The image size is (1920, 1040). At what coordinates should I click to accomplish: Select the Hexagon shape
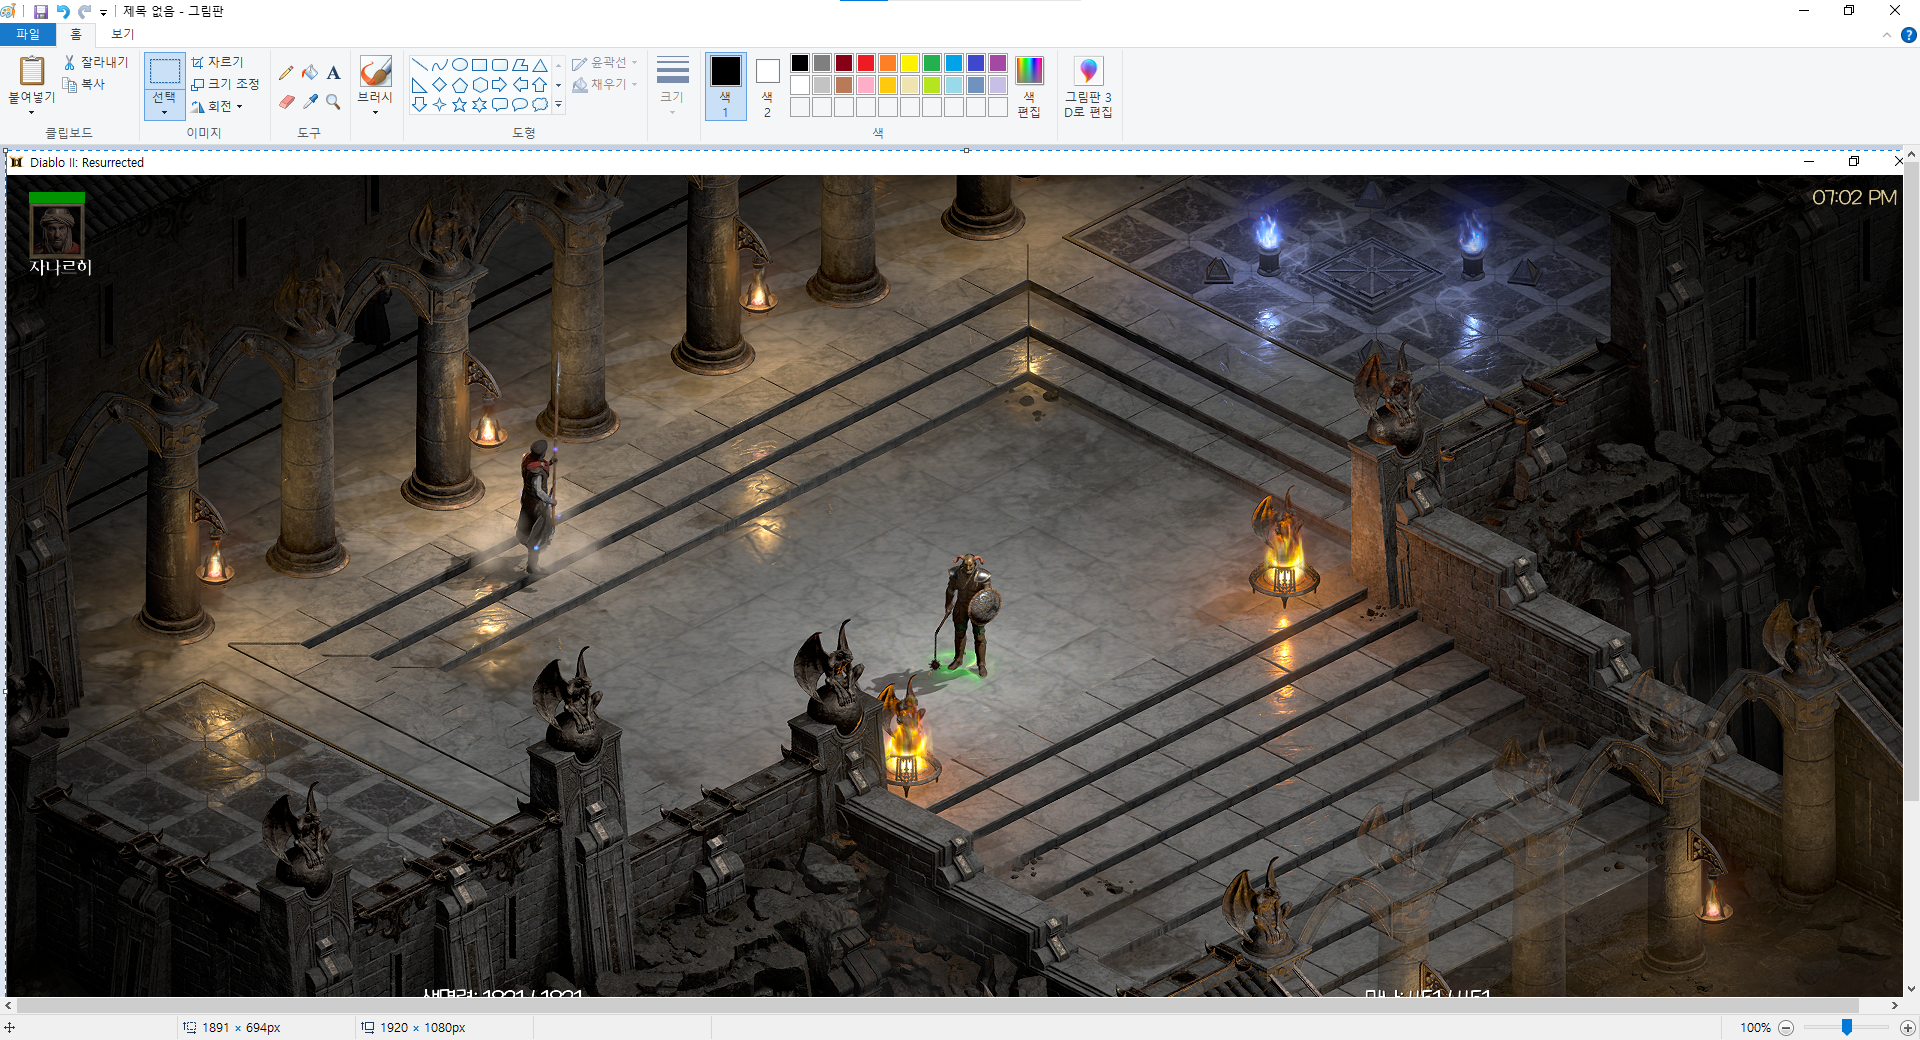tap(480, 84)
